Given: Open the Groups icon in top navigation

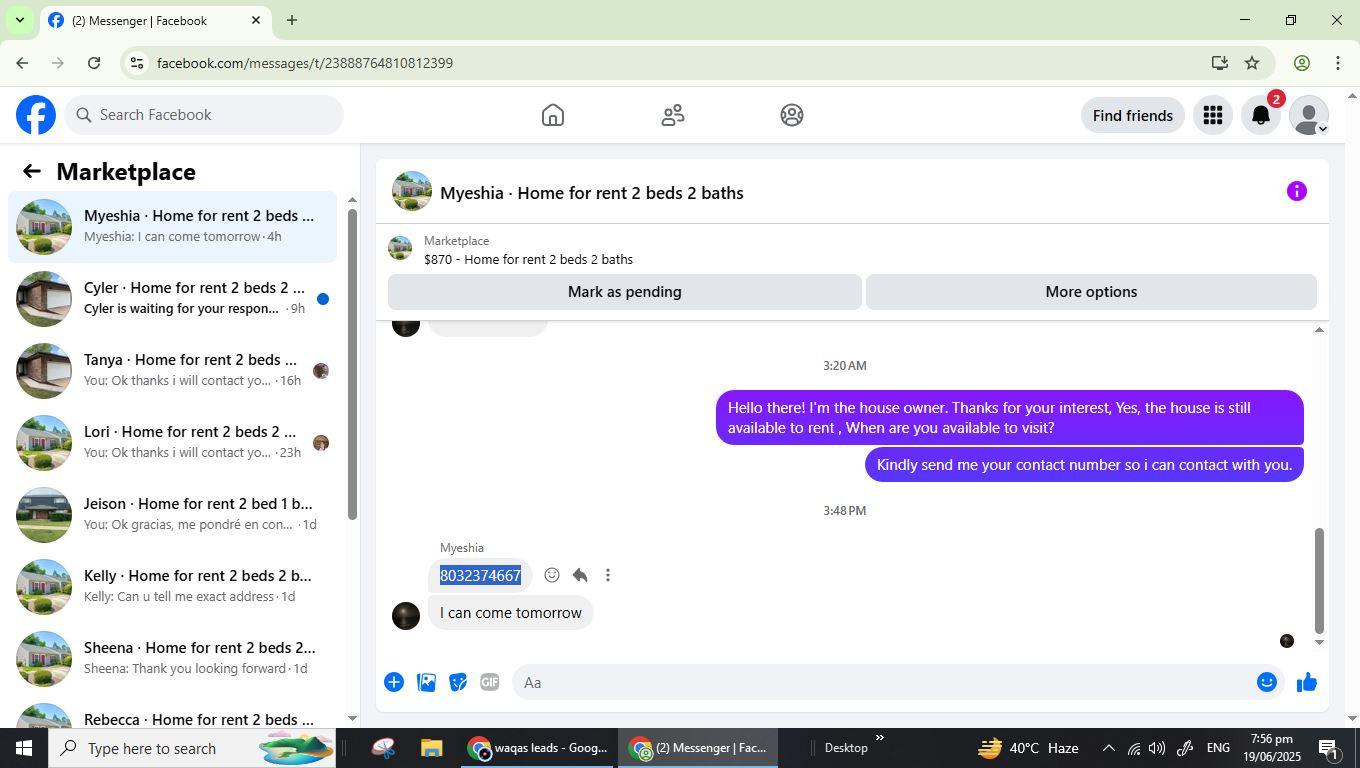Looking at the screenshot, I should click(792, 115).
